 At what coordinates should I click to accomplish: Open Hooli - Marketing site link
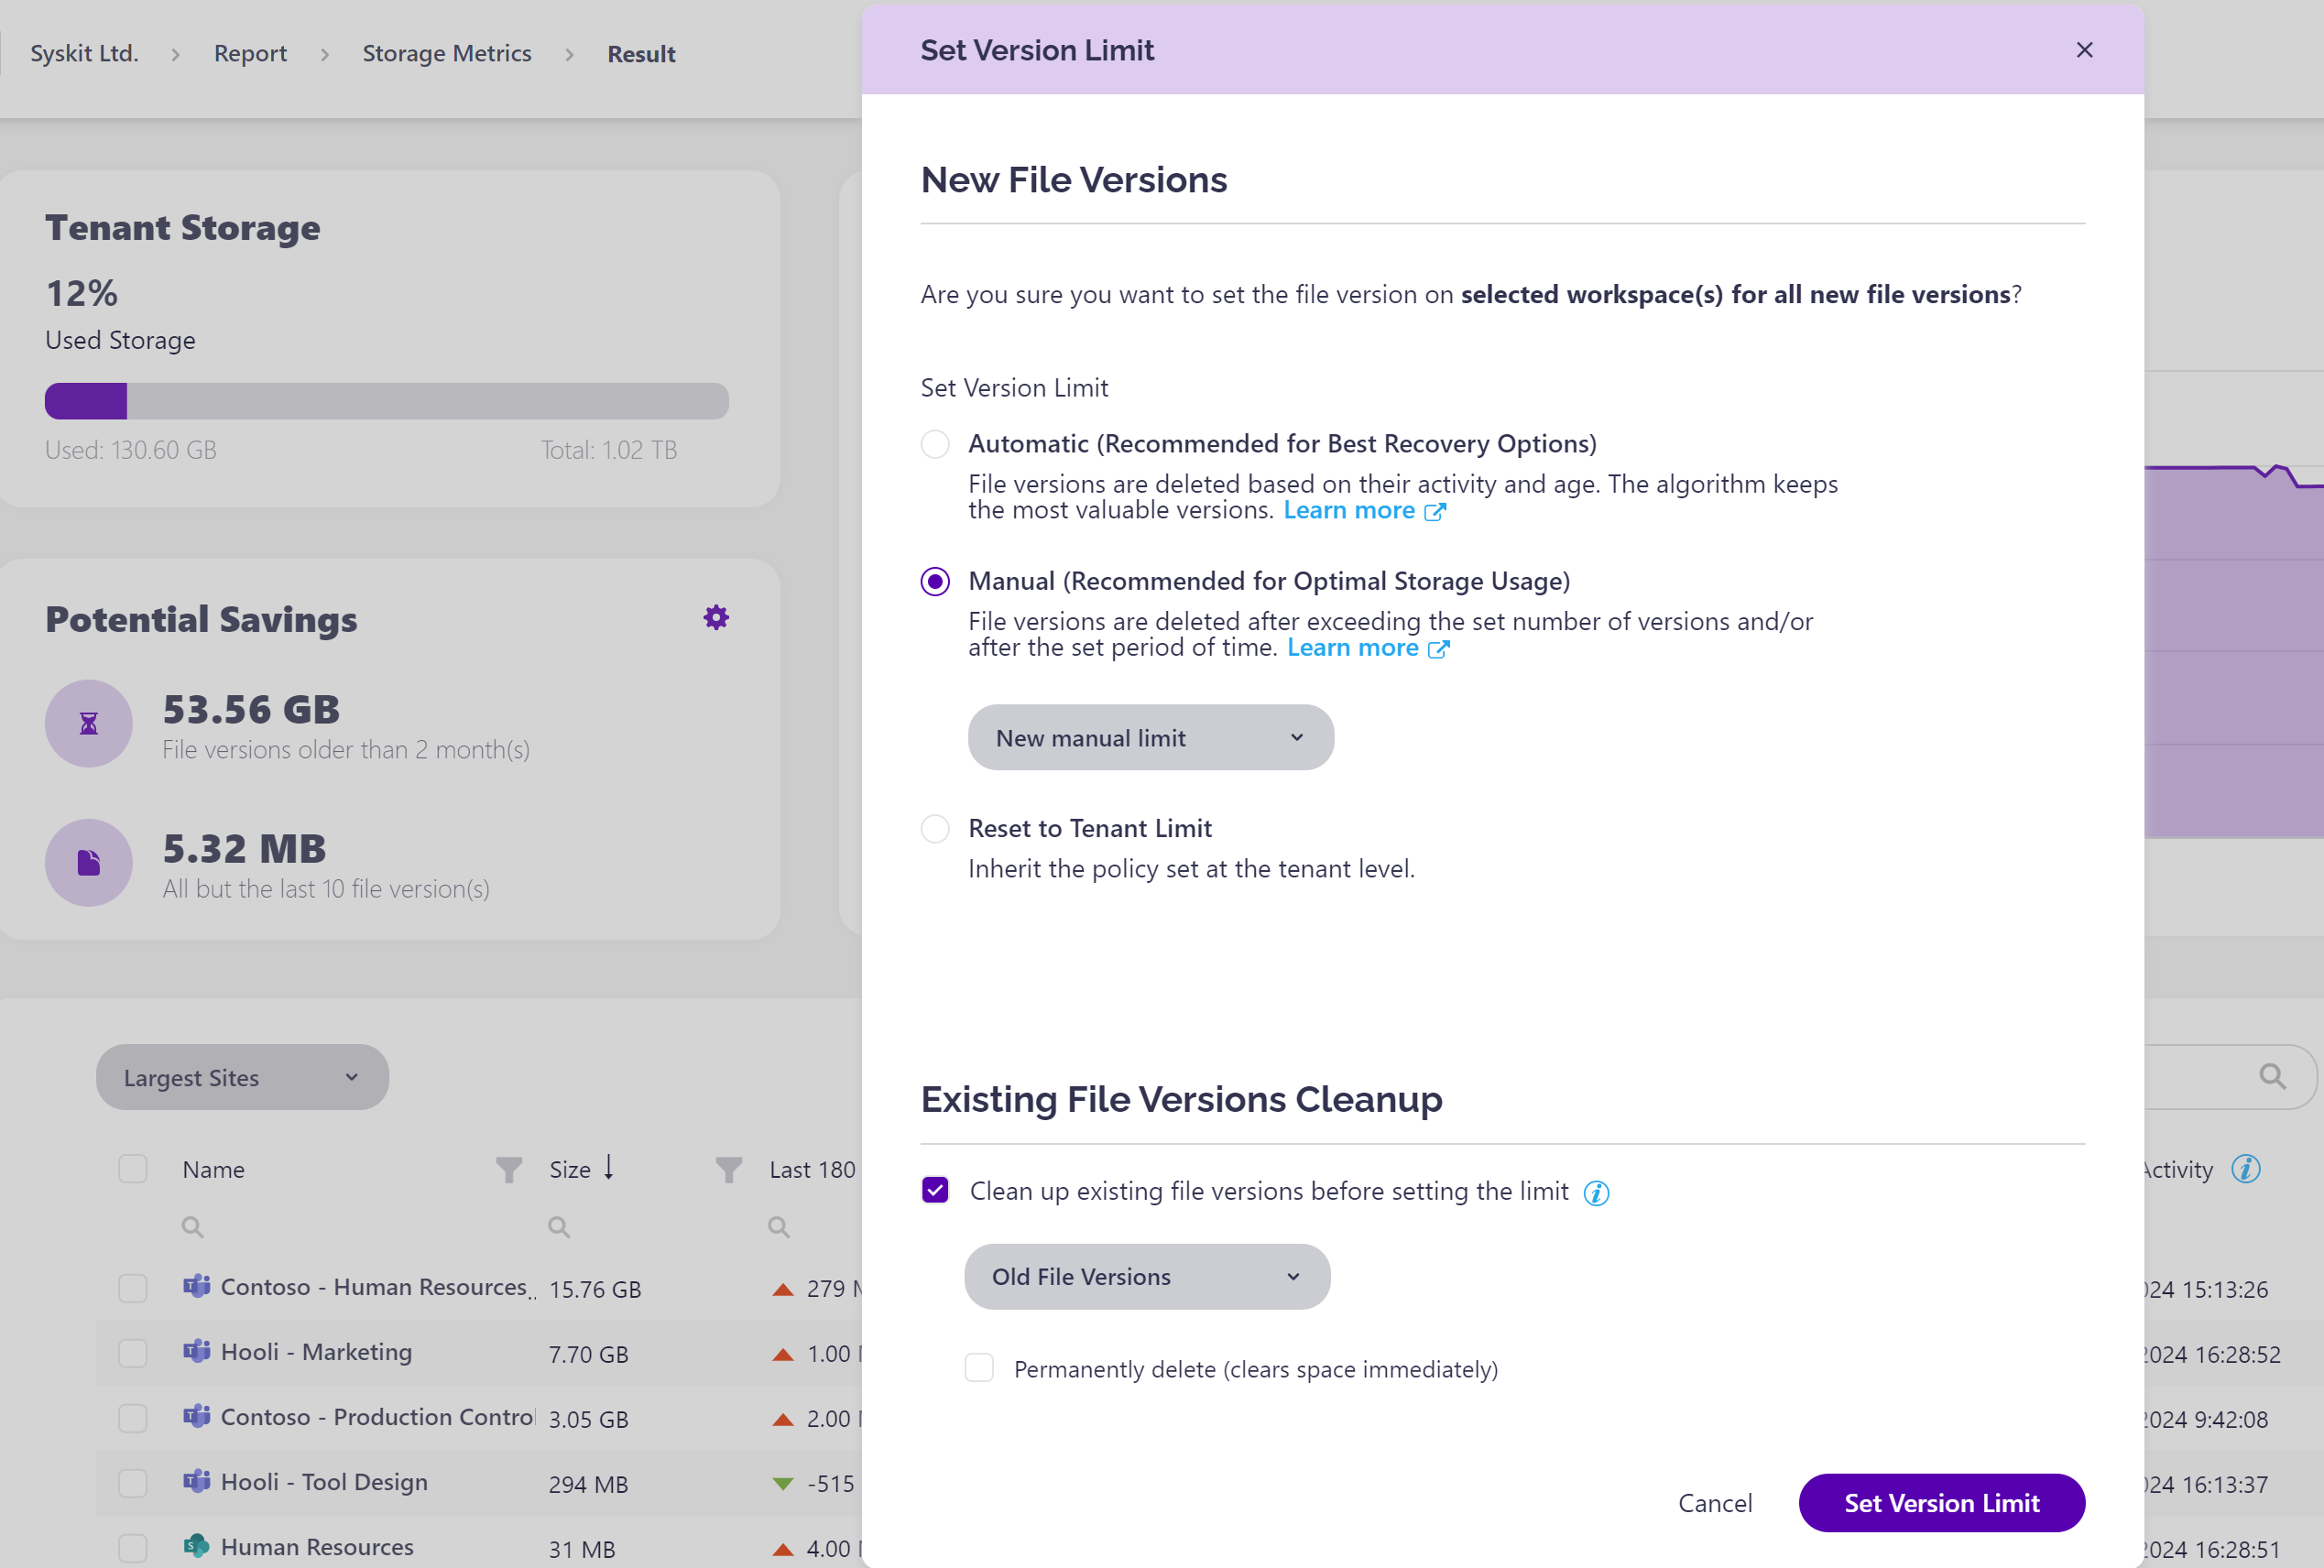tap(316, 1352)
